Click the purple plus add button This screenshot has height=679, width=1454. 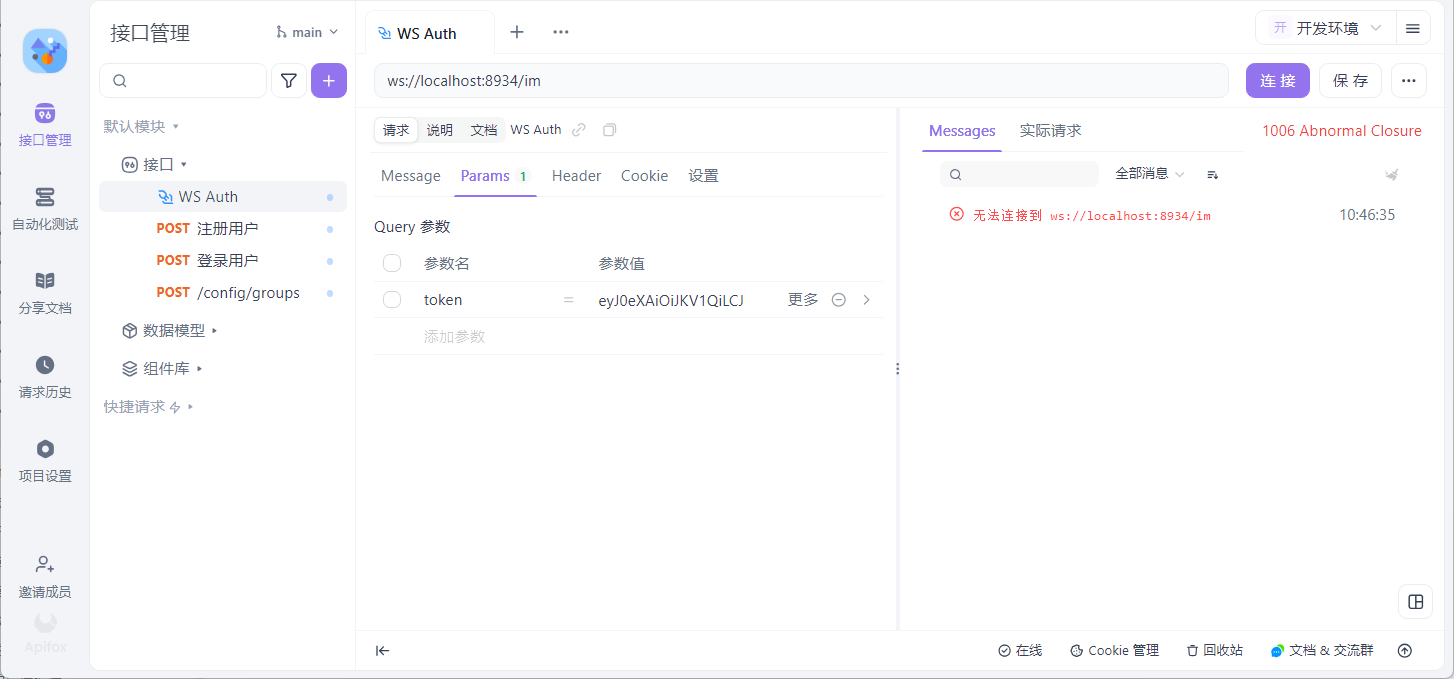329,81
